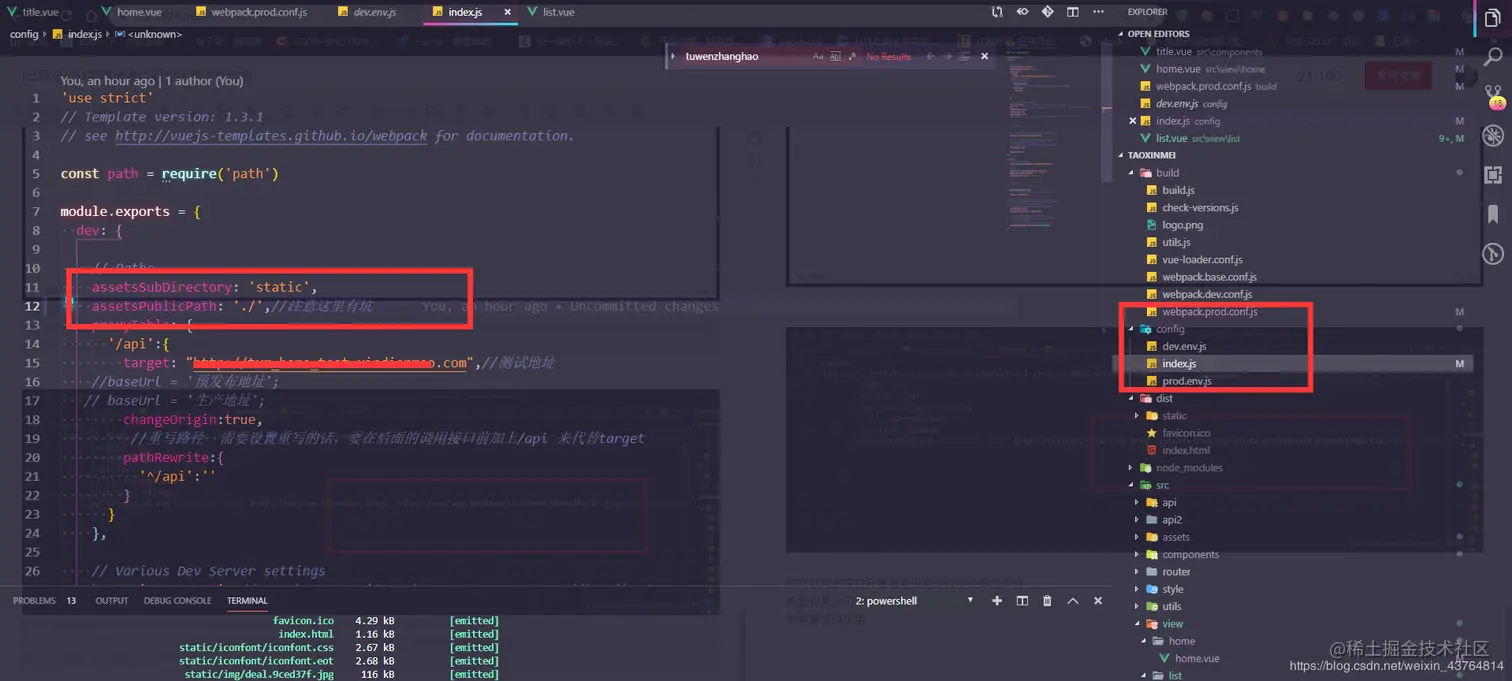This screenshot has height=681, width=1512.
Task: Click the <unknown> breadcrumb segment
Action: [149, 34]
